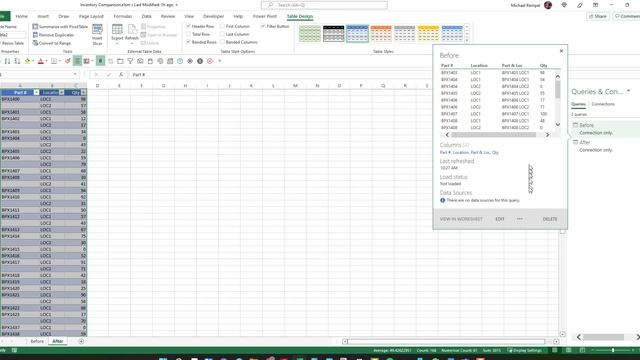This screenshot has width=640, height=360.
Task: Select the orange table style swatch
Action: point(381,33)
